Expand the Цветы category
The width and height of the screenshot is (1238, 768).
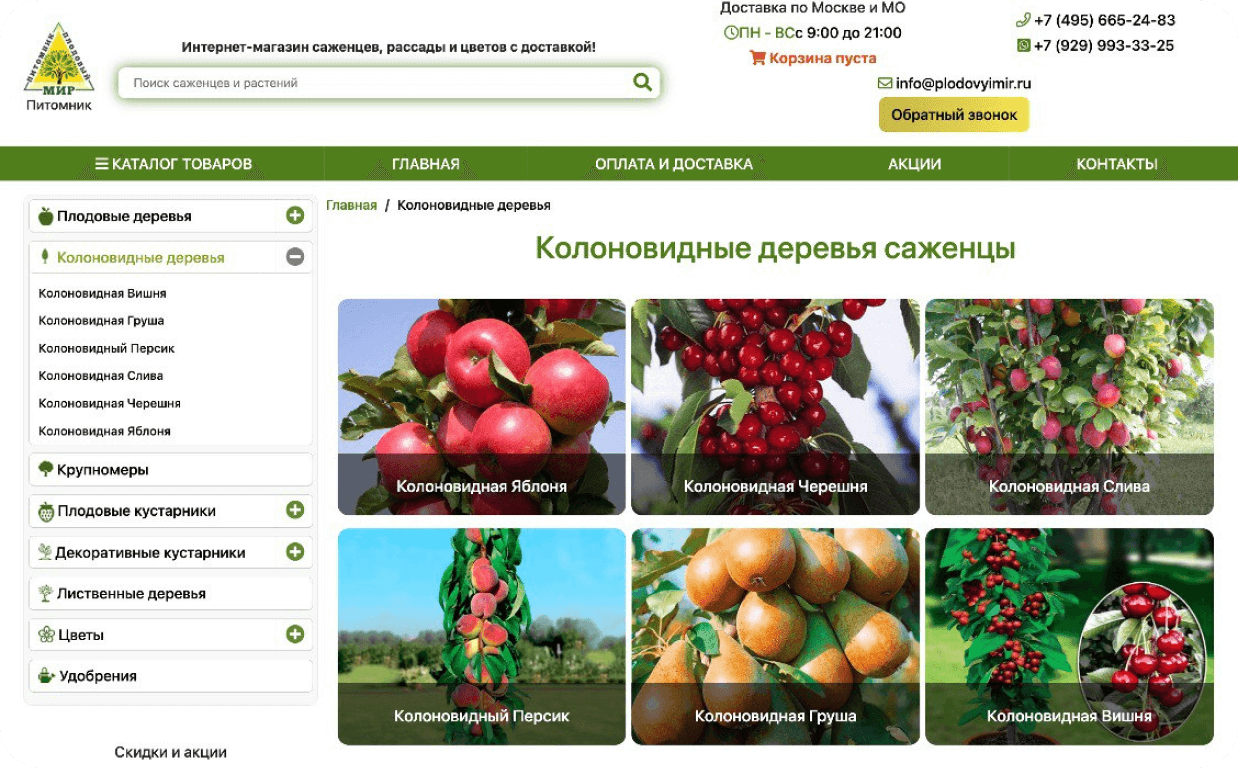[x=295, y=634]
